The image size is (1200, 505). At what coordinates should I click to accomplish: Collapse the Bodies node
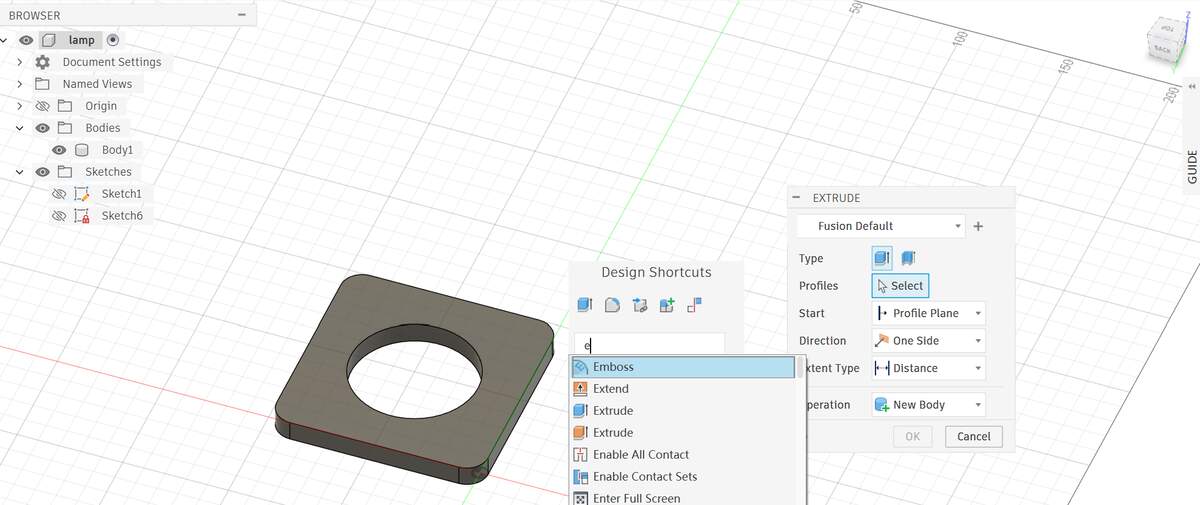point(19,128)
